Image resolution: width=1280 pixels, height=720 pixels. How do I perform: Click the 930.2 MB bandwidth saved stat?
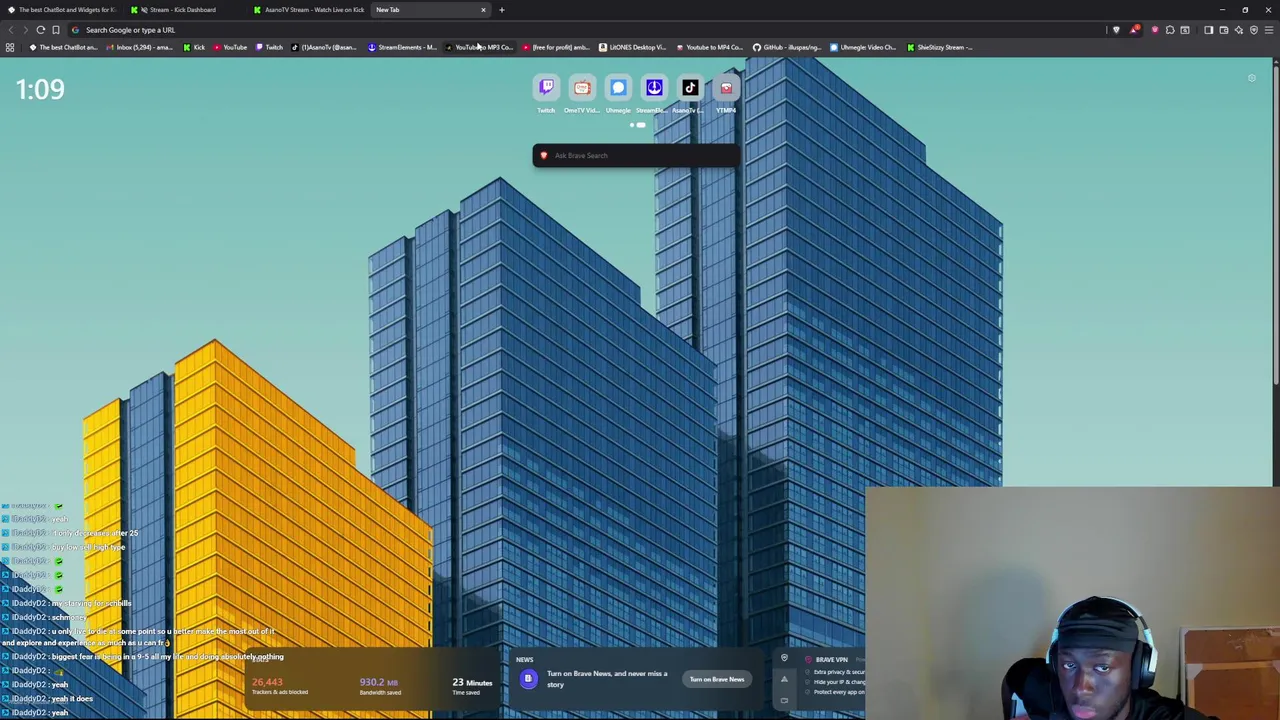pos(380,686)
